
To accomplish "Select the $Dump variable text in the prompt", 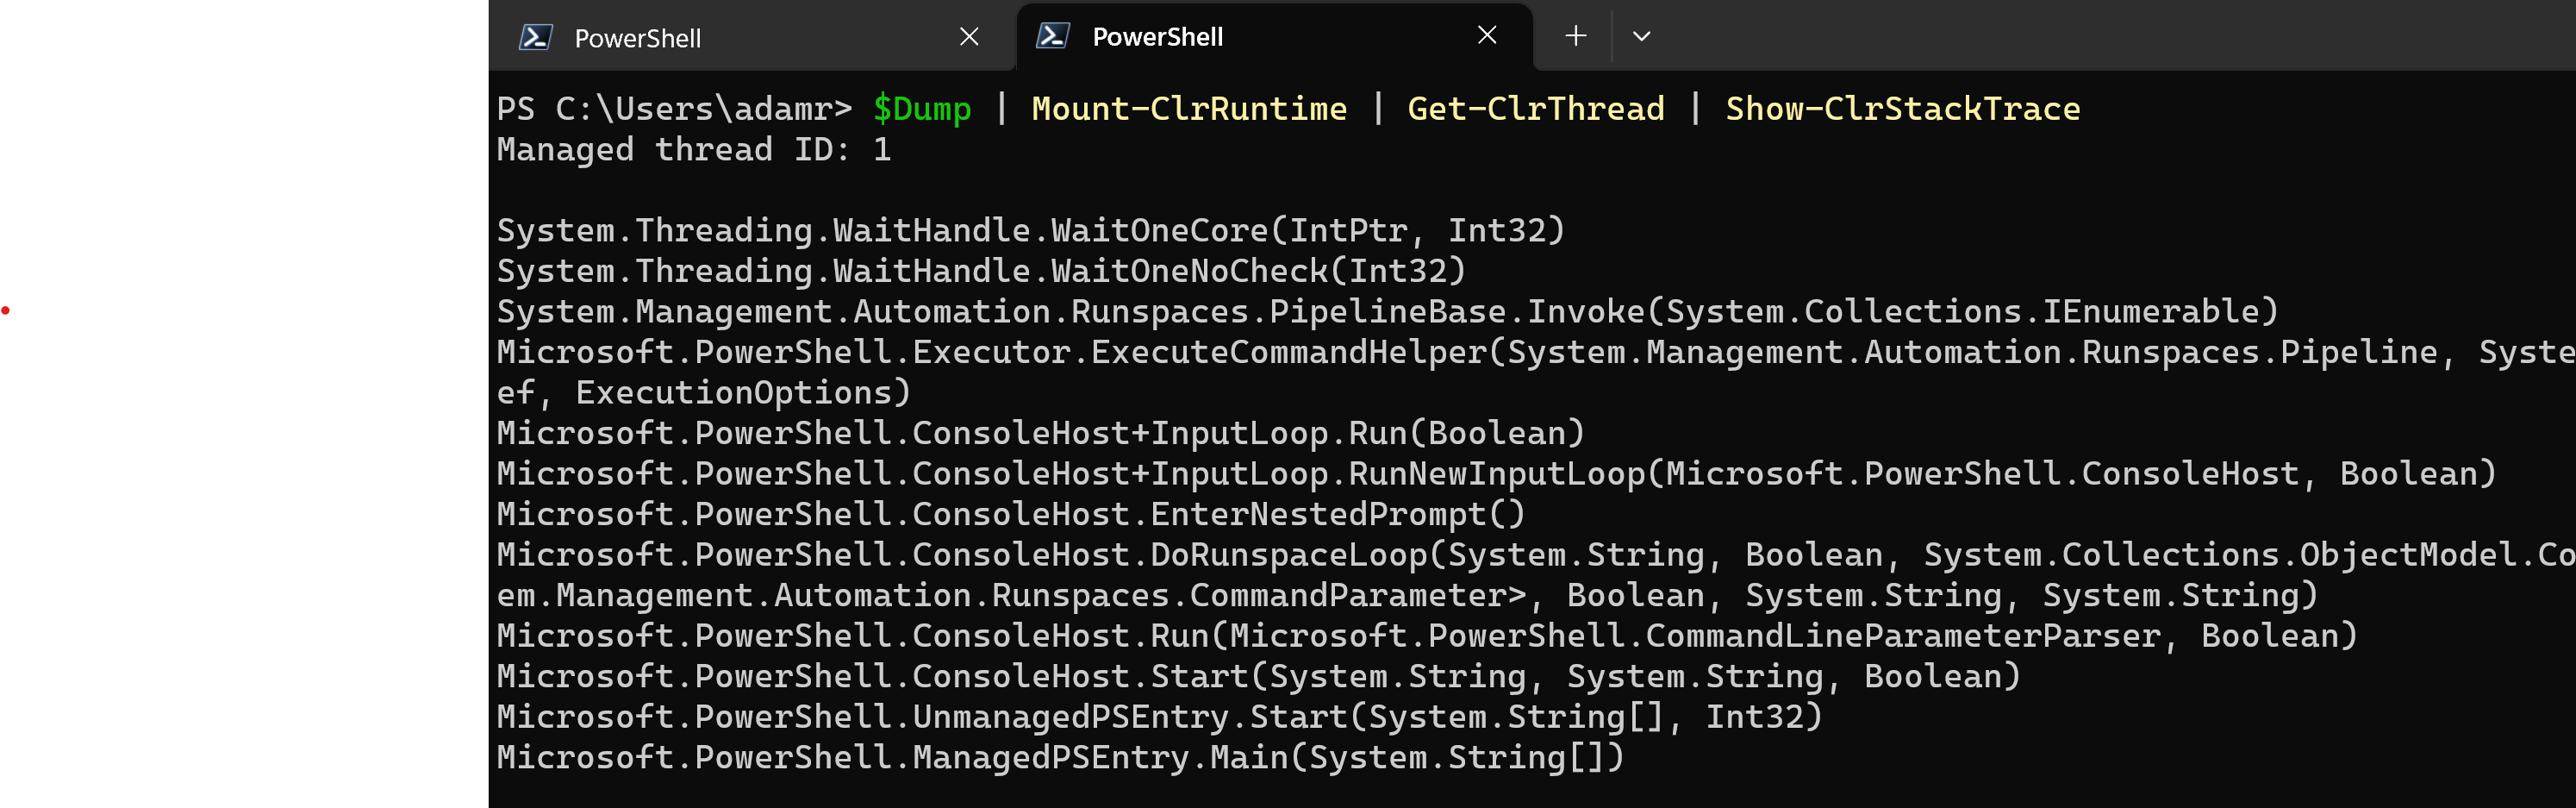I will coord(921,108).
